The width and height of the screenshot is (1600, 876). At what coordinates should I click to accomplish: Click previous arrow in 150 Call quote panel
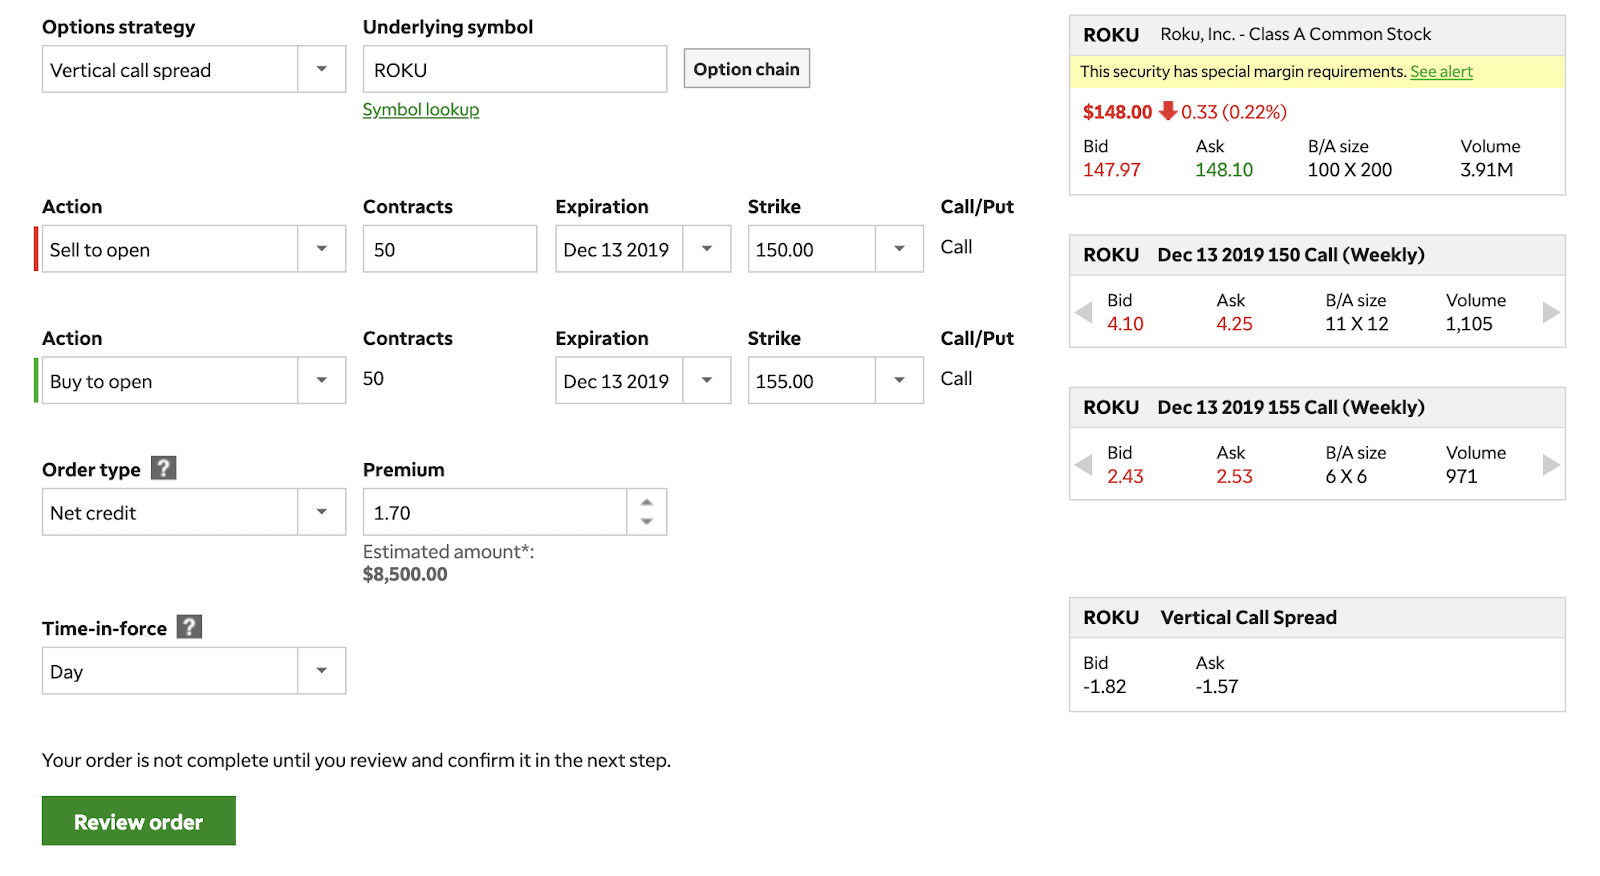pos(1083,312)
